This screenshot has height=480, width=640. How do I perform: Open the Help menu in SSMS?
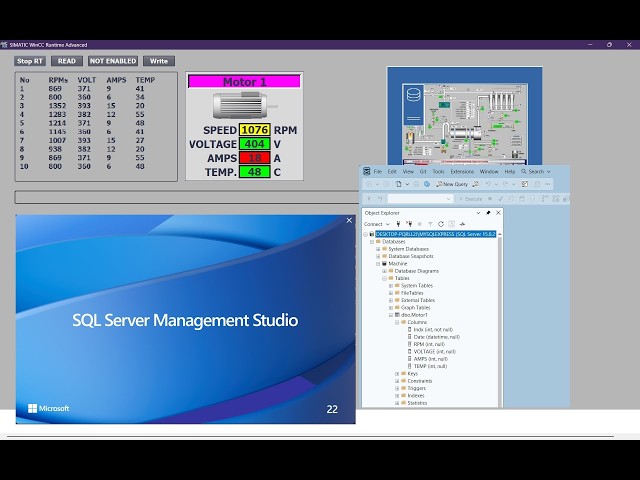(510, 172)
